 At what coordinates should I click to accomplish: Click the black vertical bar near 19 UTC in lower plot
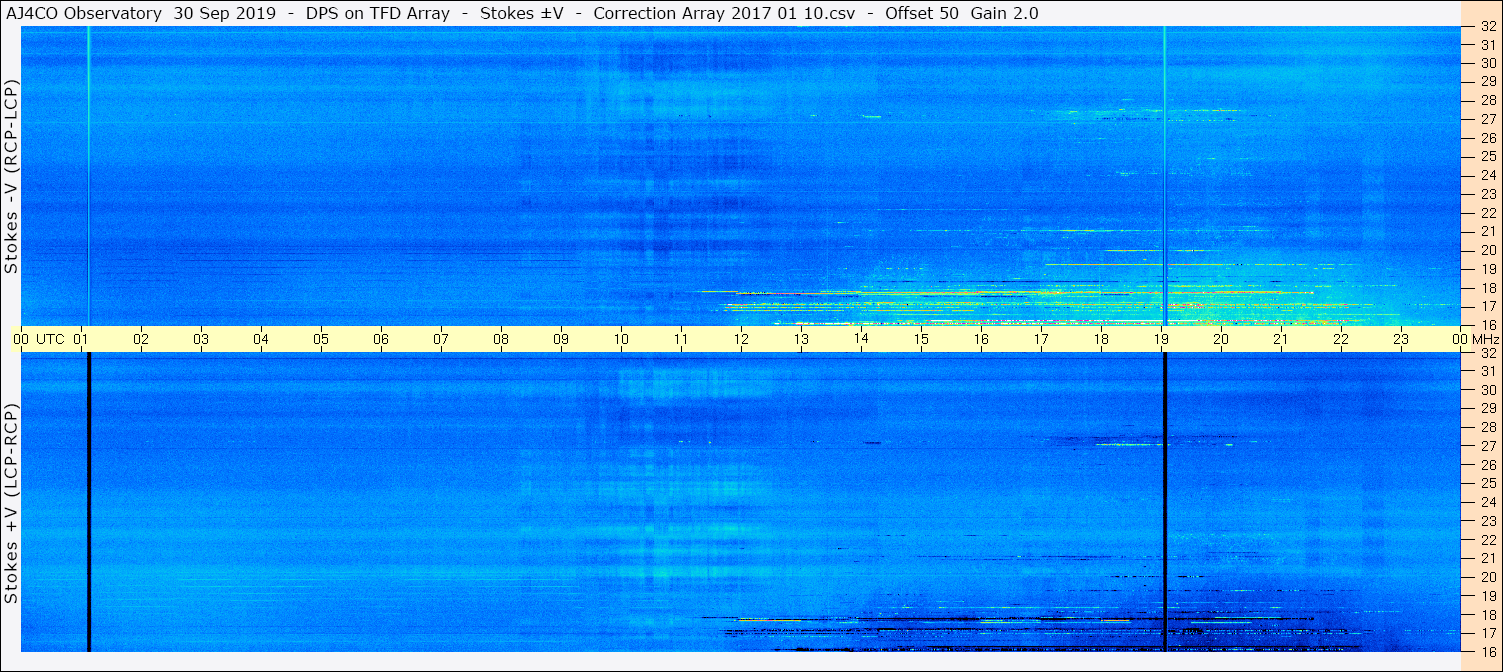pyautogui.click(x=1165, y=502)
